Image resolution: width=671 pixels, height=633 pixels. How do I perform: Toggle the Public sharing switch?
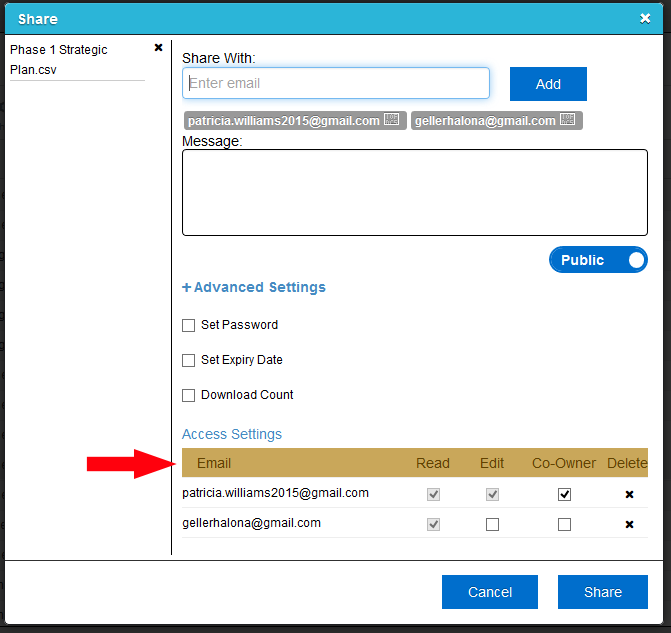coord(598,260)
